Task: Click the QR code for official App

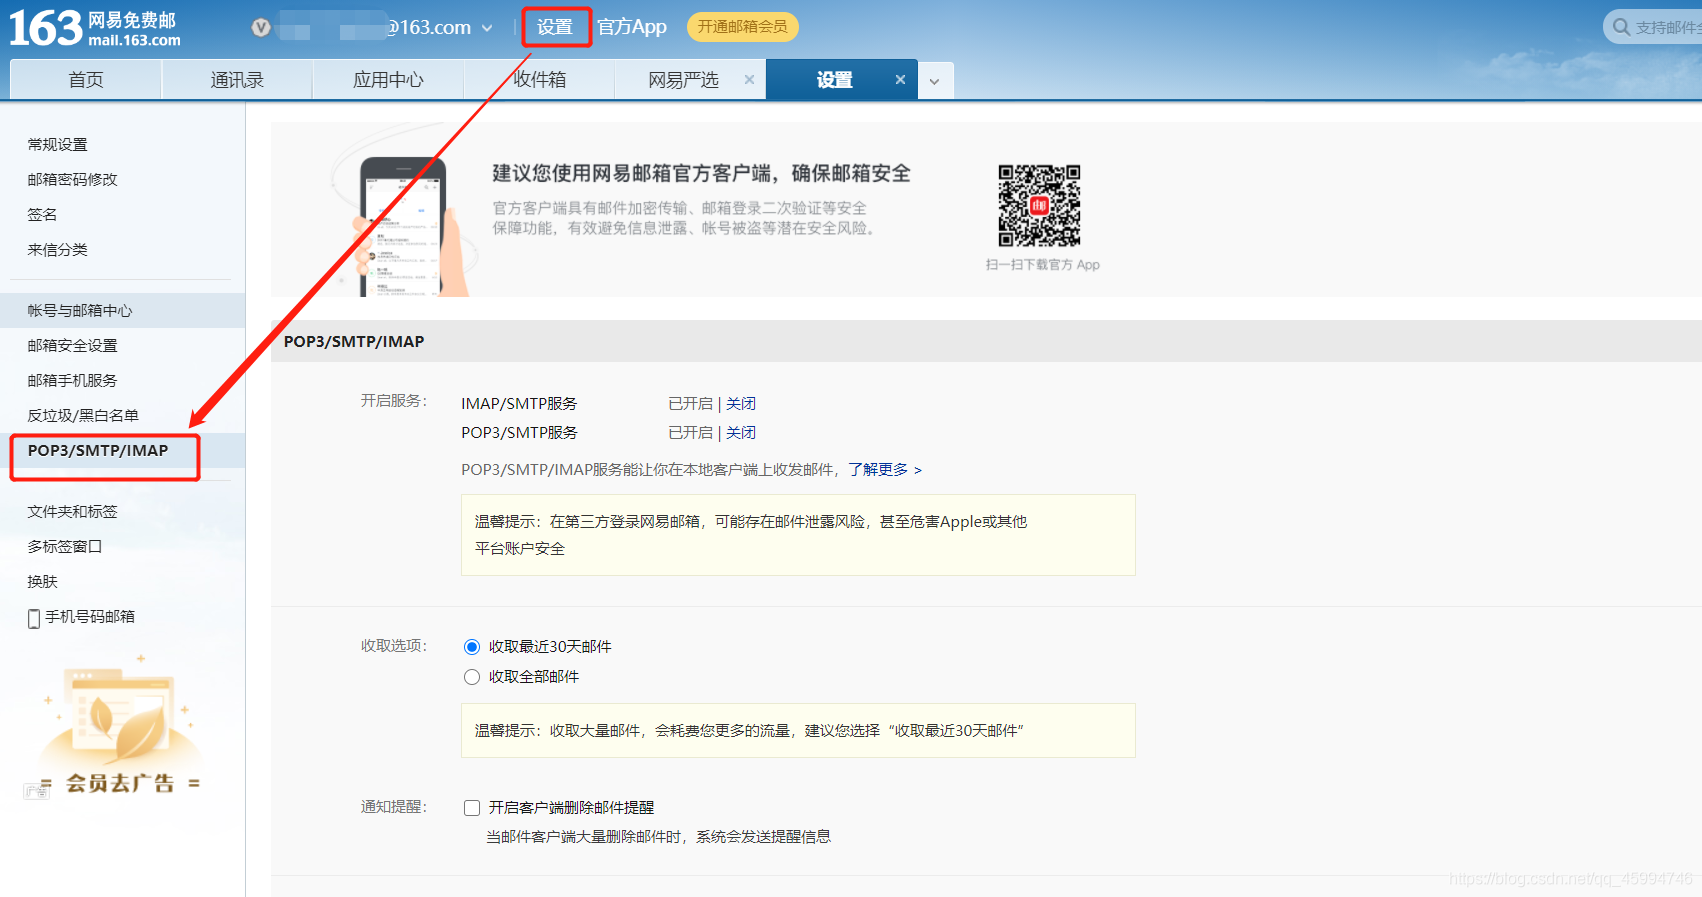Action: pyautogui.click(x=1039, y=206)
